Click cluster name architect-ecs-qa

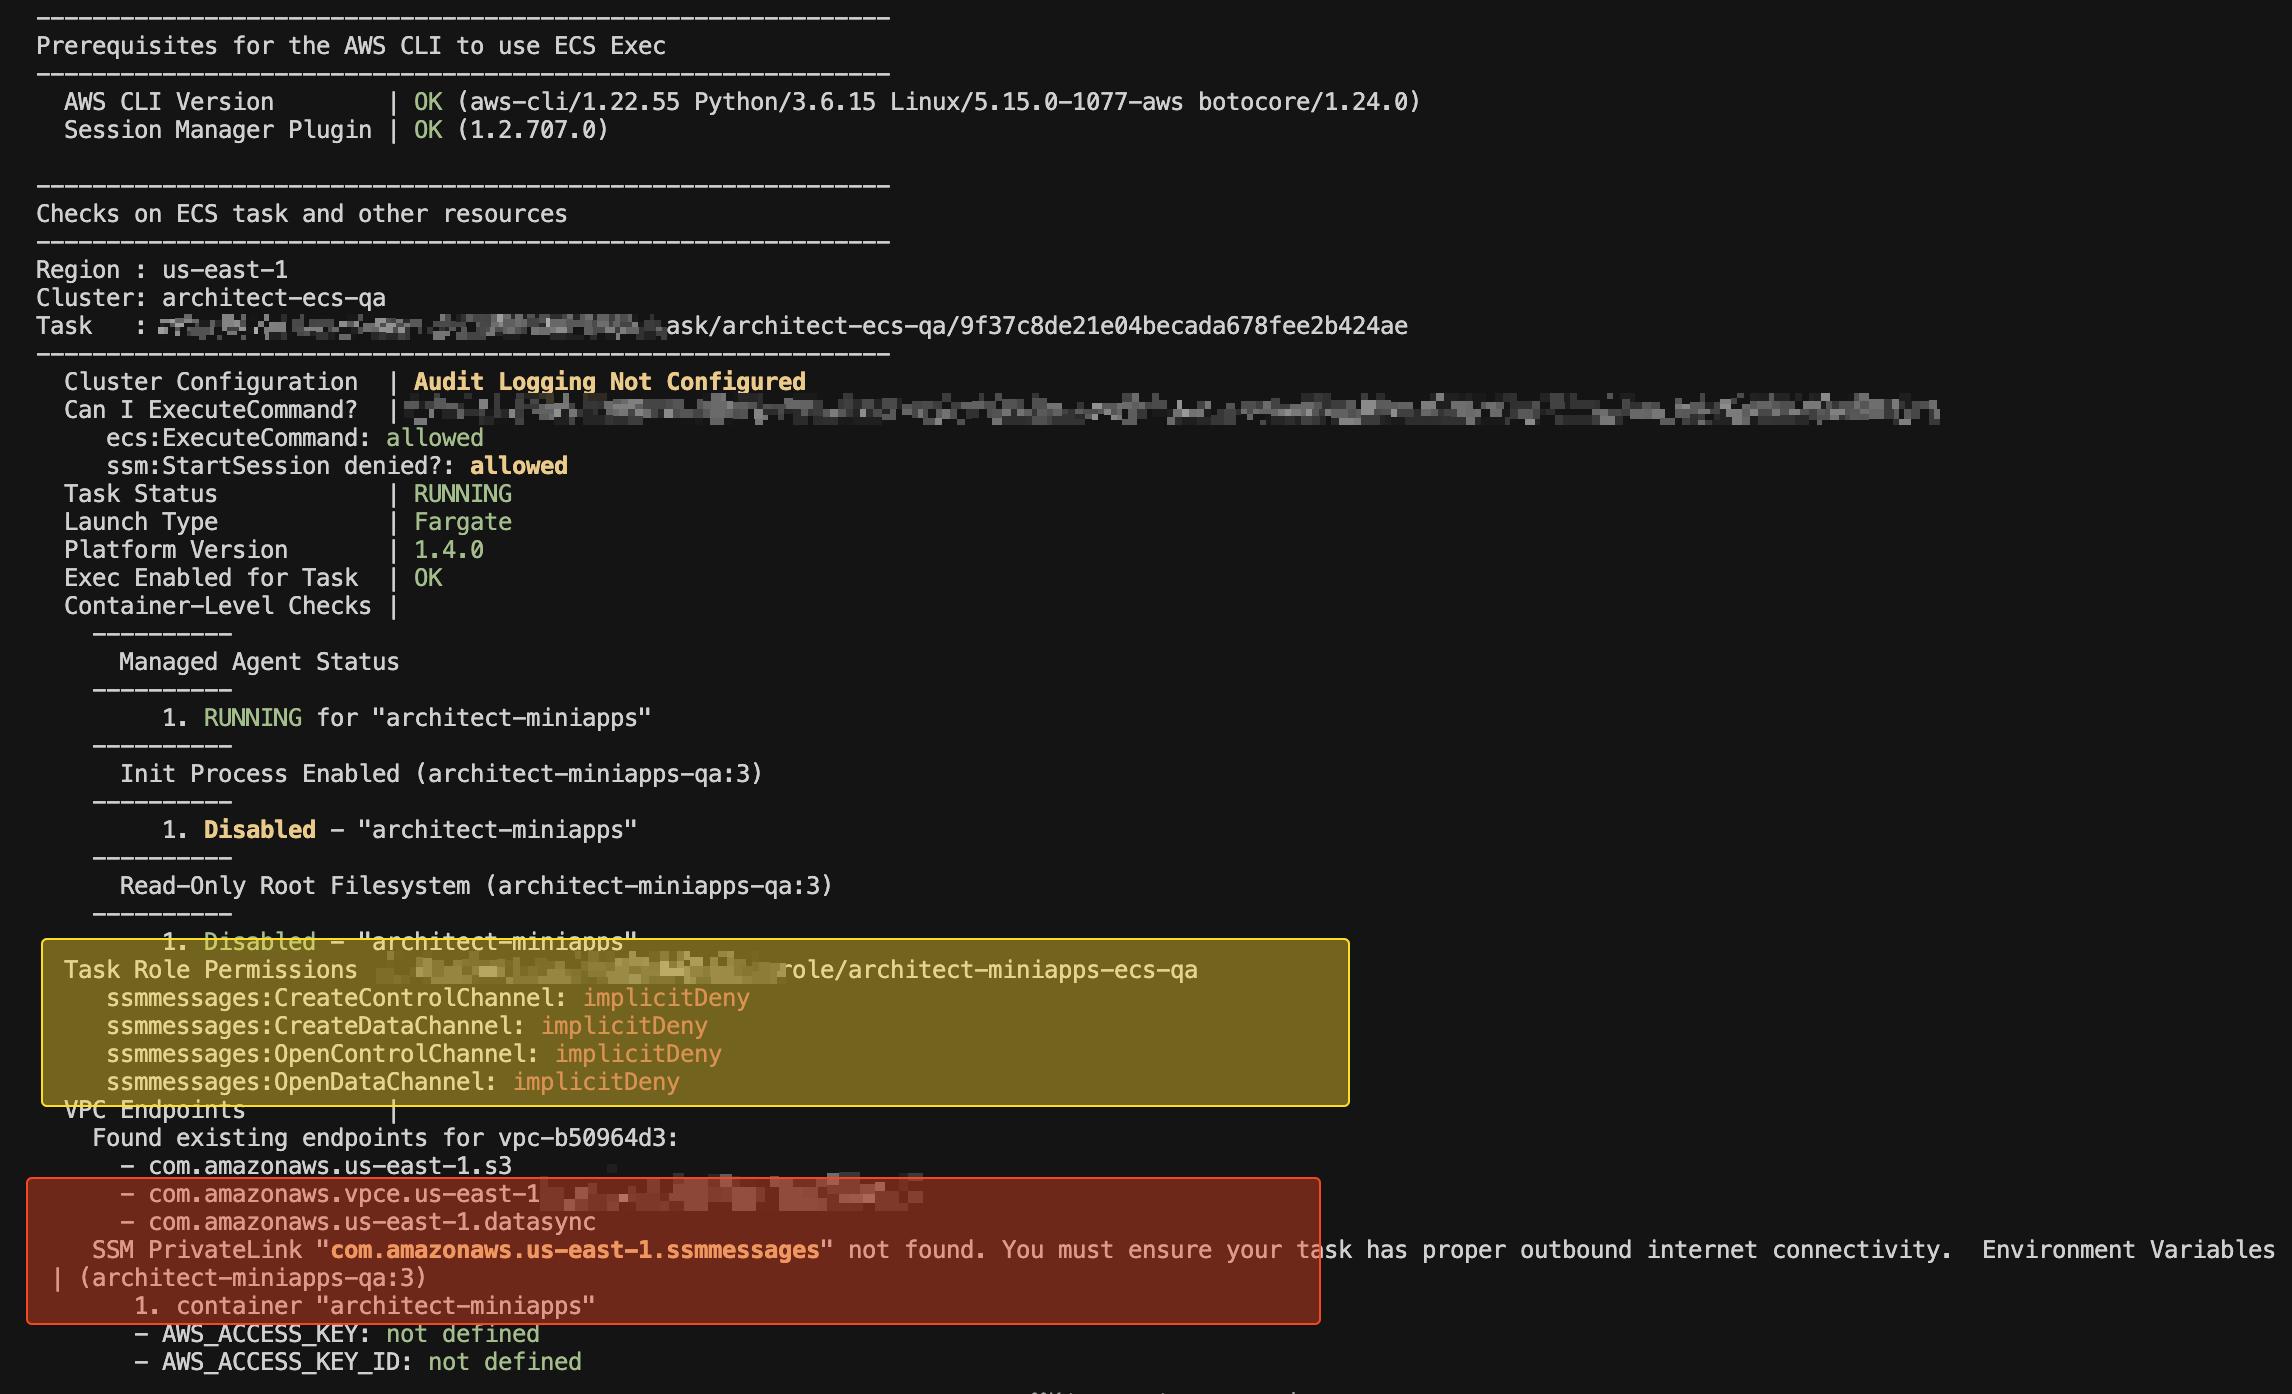pos(273,298)
